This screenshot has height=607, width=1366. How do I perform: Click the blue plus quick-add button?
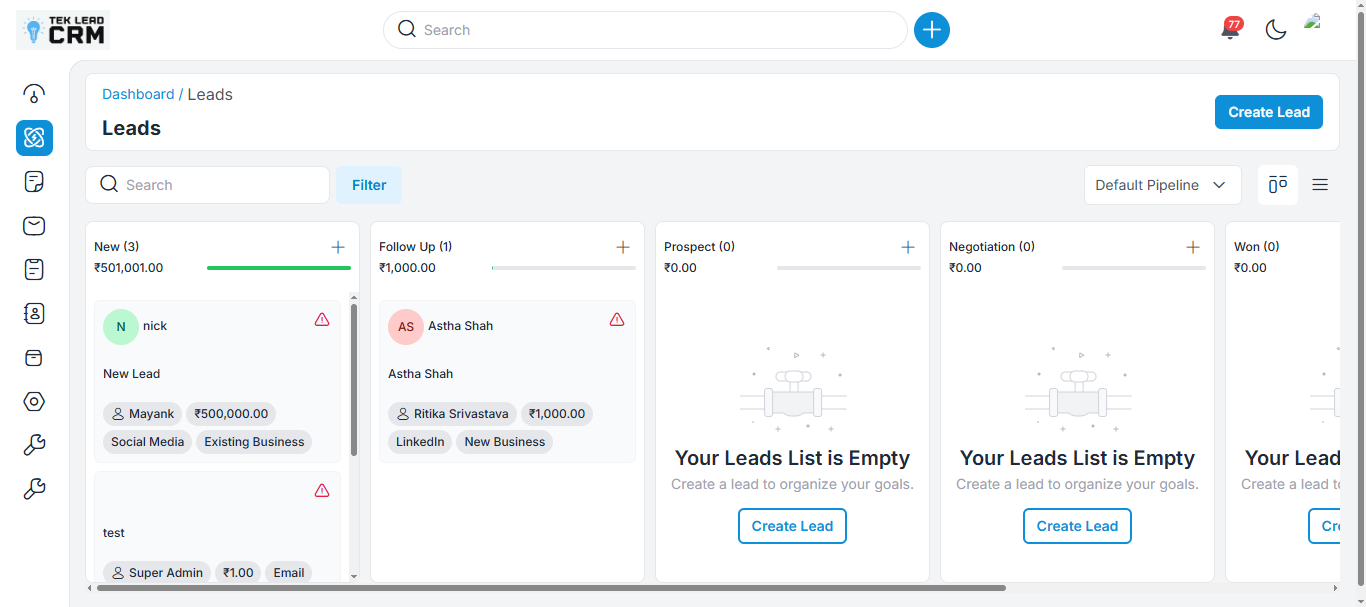coord(932,30)
